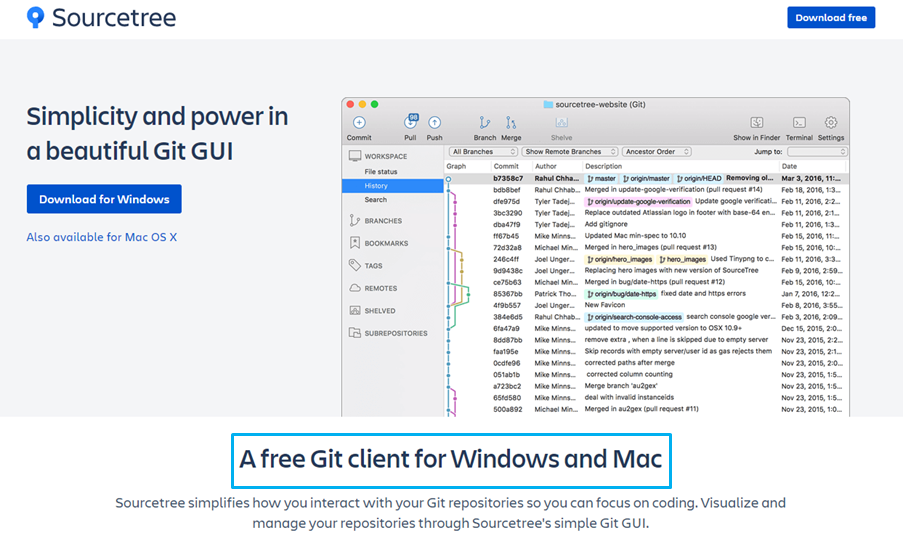Click the Remotes cloud icon

(355, 288)
